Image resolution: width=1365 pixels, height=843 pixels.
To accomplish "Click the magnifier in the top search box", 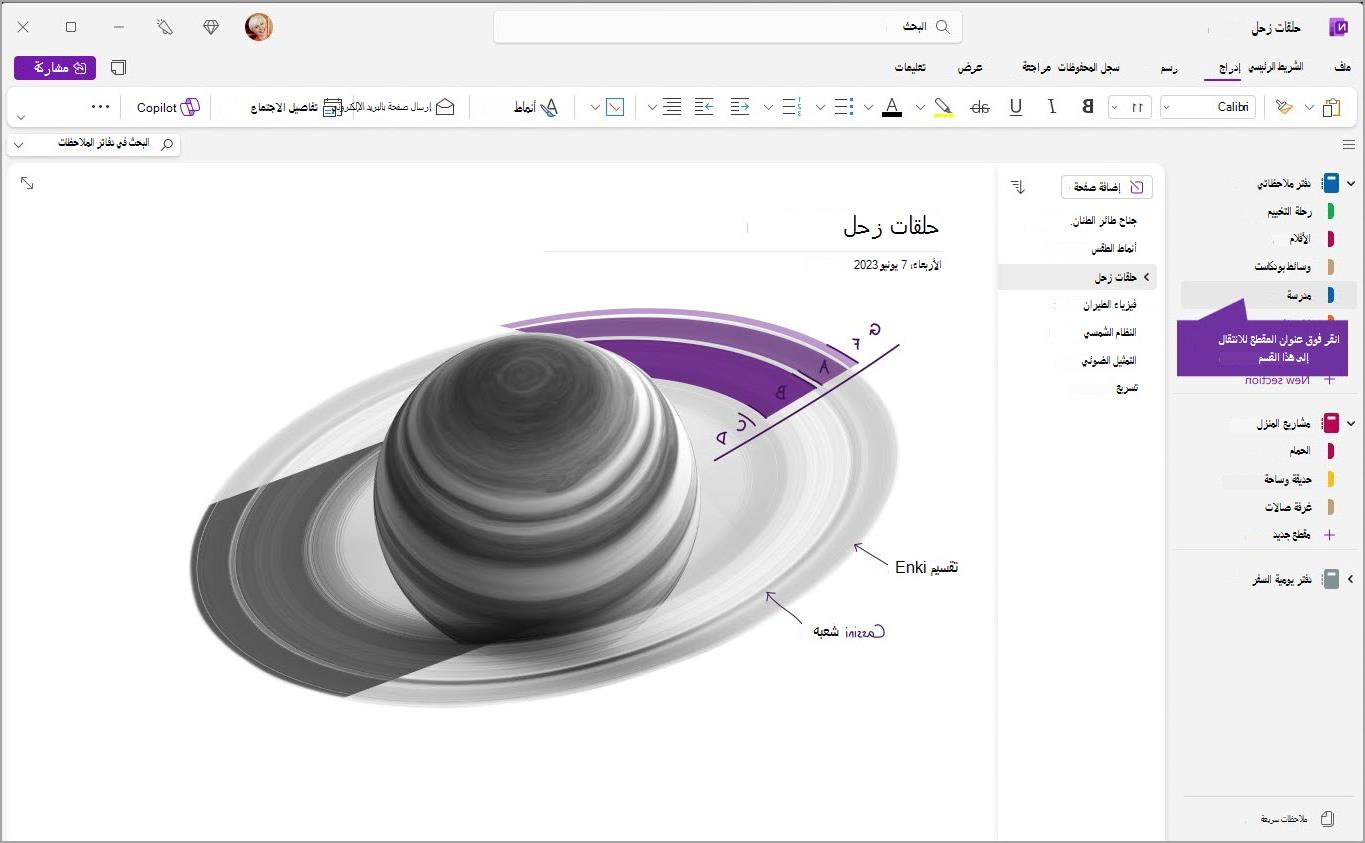I will coord(942,27).
